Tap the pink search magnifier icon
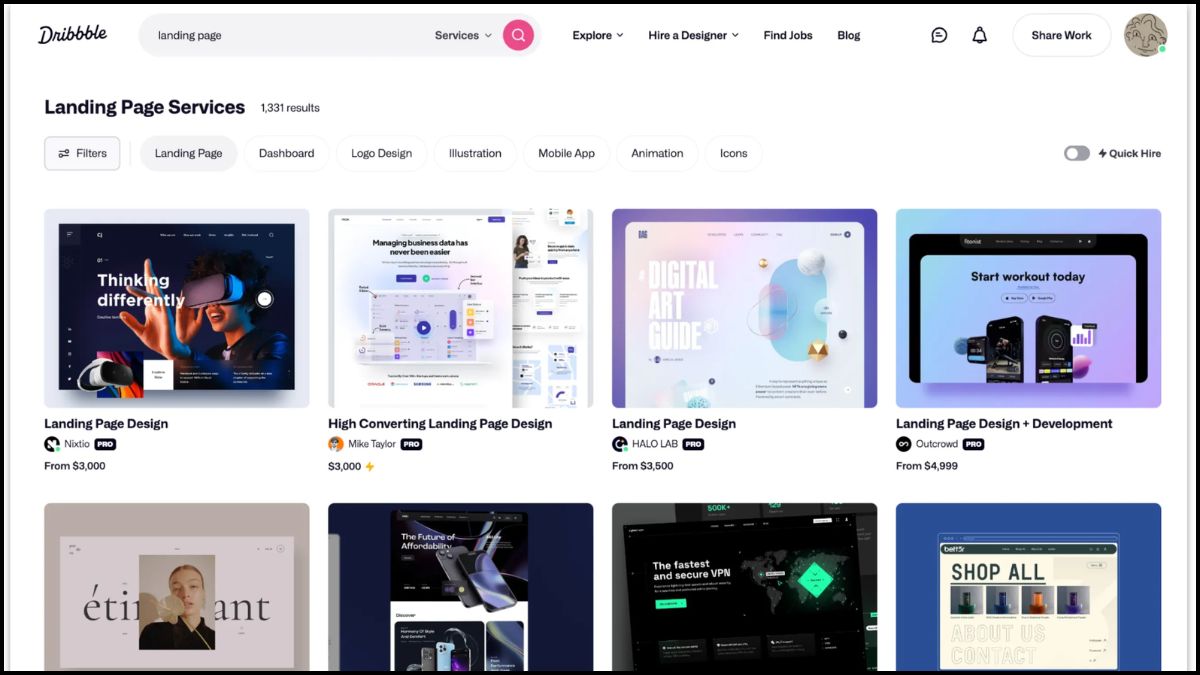Screen dimensions: 1200x675 pos(518,34)
